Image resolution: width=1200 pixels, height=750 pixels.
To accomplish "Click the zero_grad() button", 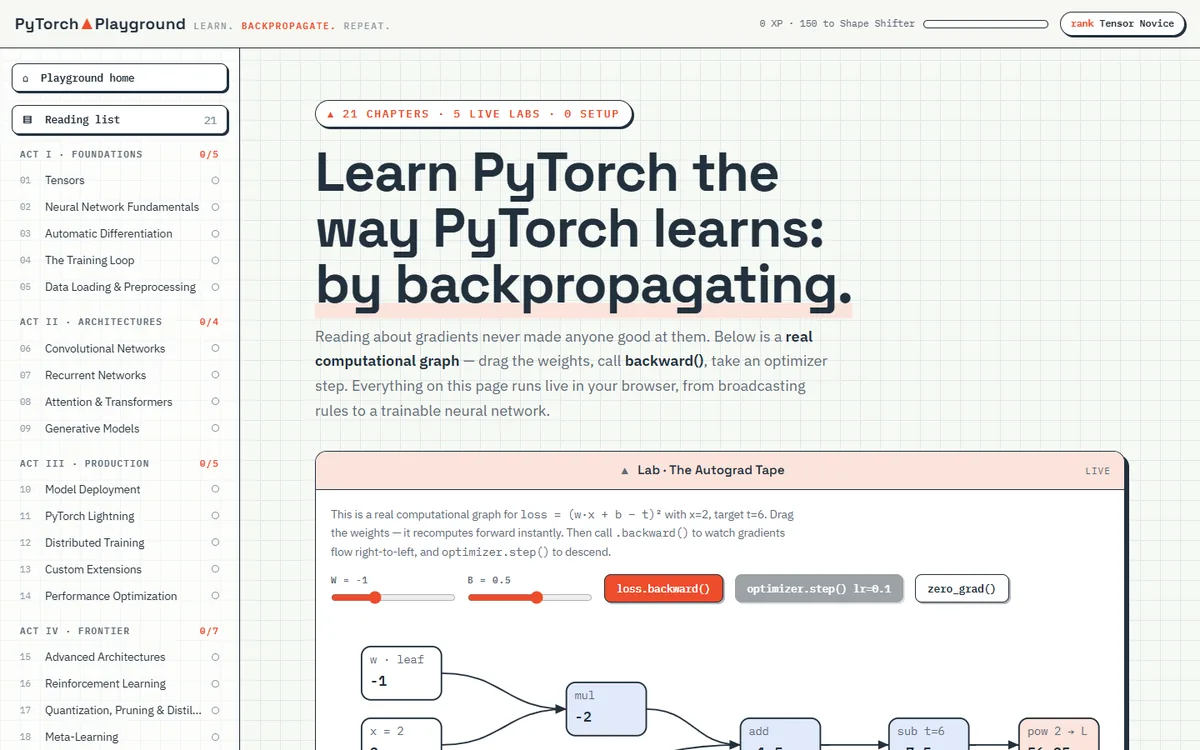I will [x=962, y=588].
